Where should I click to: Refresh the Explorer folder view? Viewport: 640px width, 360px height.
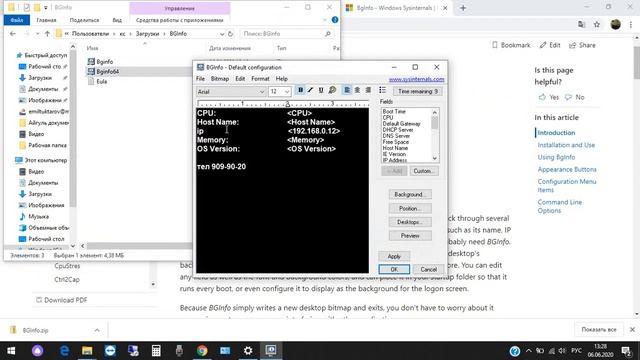click(230, 34)
